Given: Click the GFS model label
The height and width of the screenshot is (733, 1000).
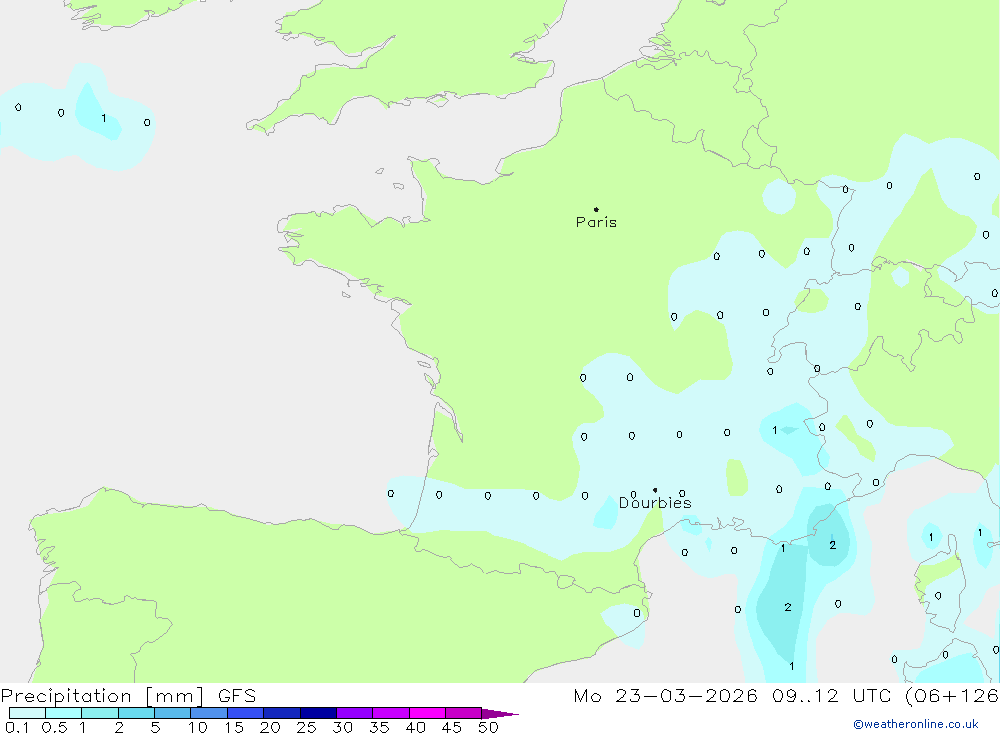Looking at the screenshot, I should click(x=237, y=696).
